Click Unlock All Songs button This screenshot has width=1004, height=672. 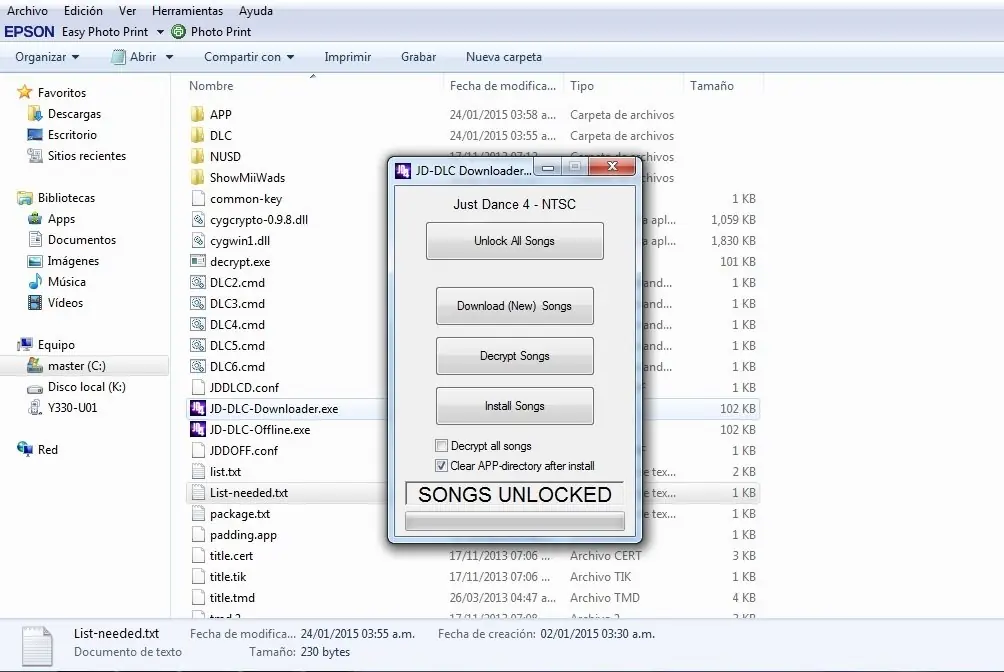[515, 241]
